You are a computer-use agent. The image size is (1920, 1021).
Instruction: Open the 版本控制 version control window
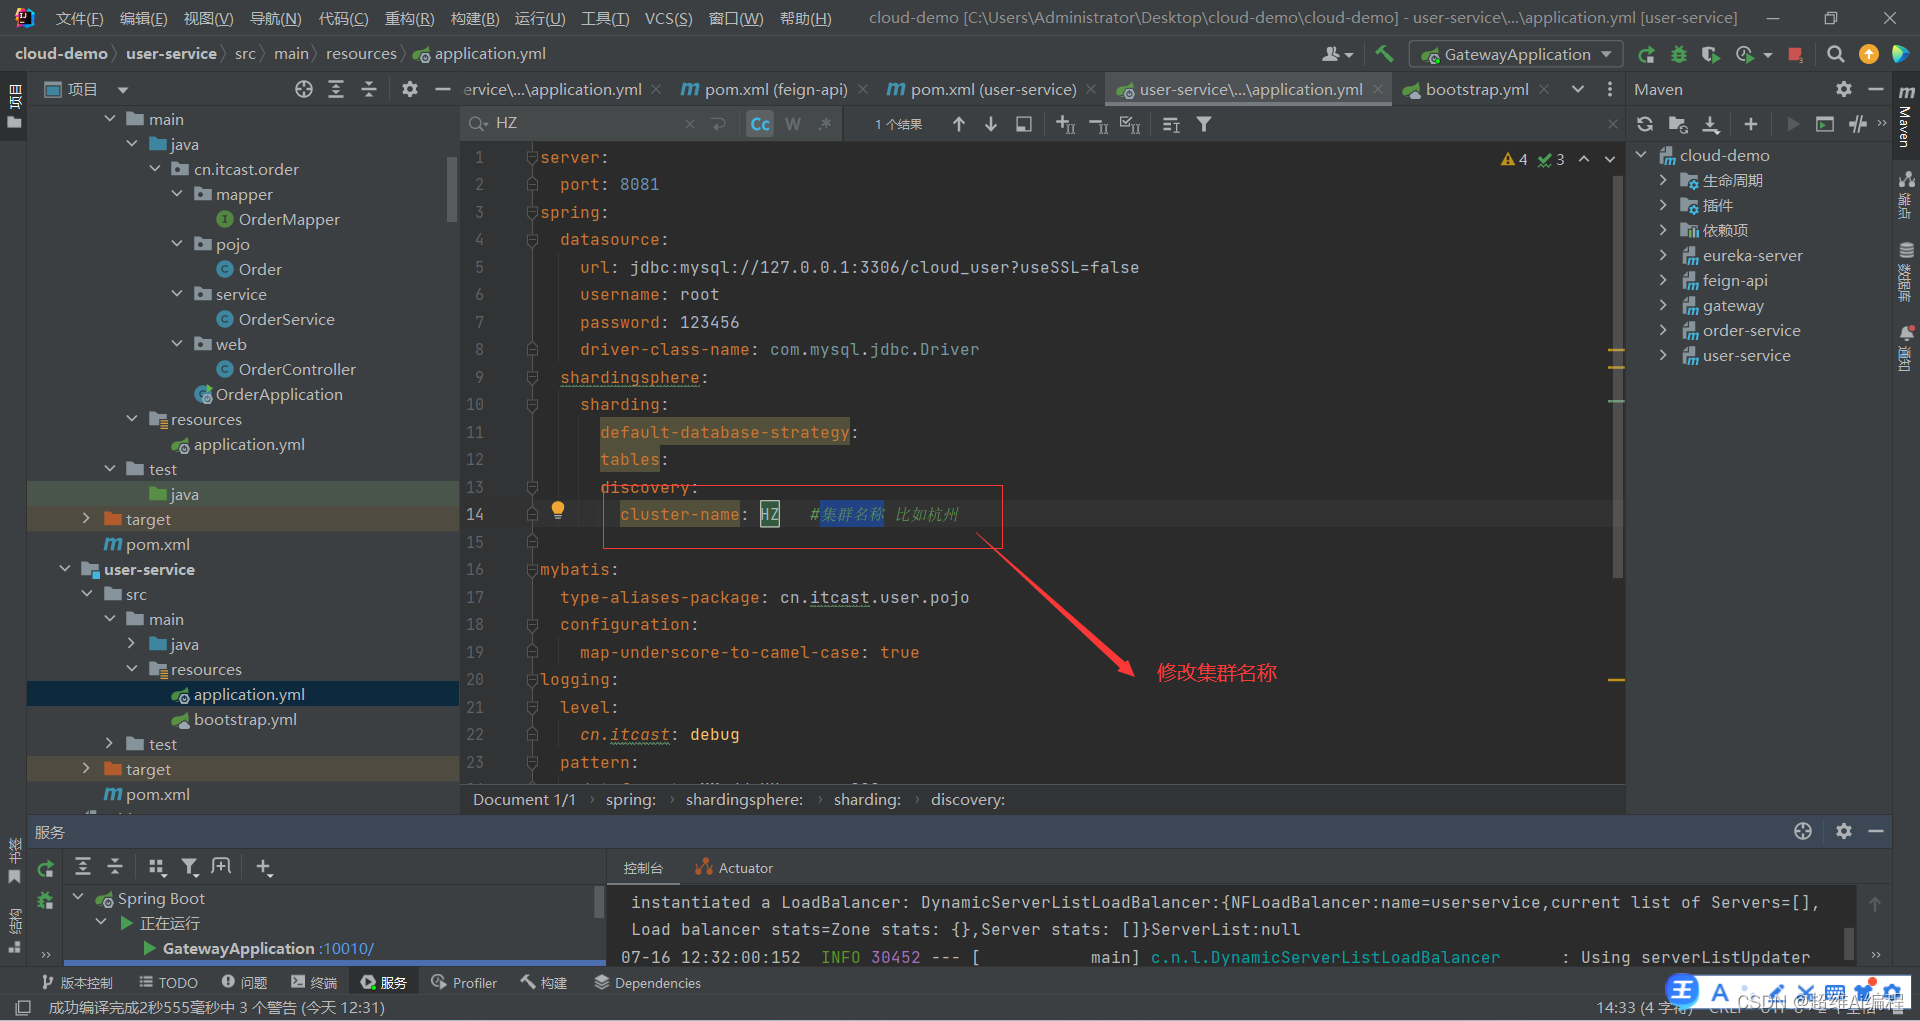click(x=77, y=983)
